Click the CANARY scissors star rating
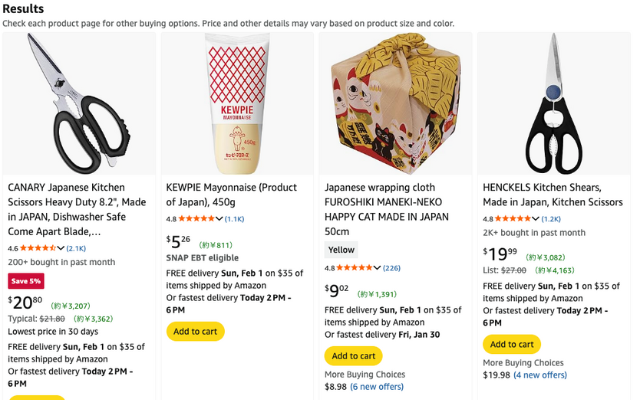 tap(39, 248)
